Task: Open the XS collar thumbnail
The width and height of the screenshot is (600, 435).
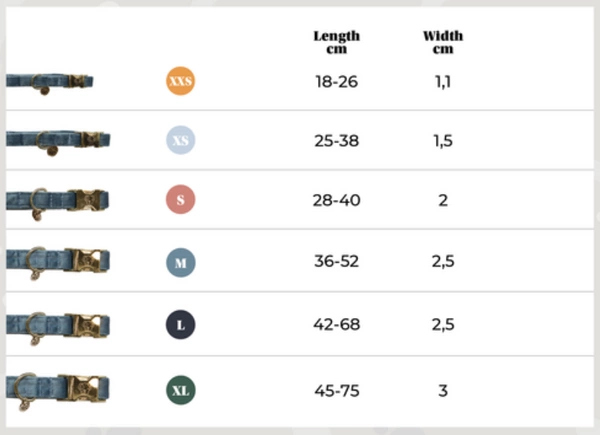Action: point(56,141)
